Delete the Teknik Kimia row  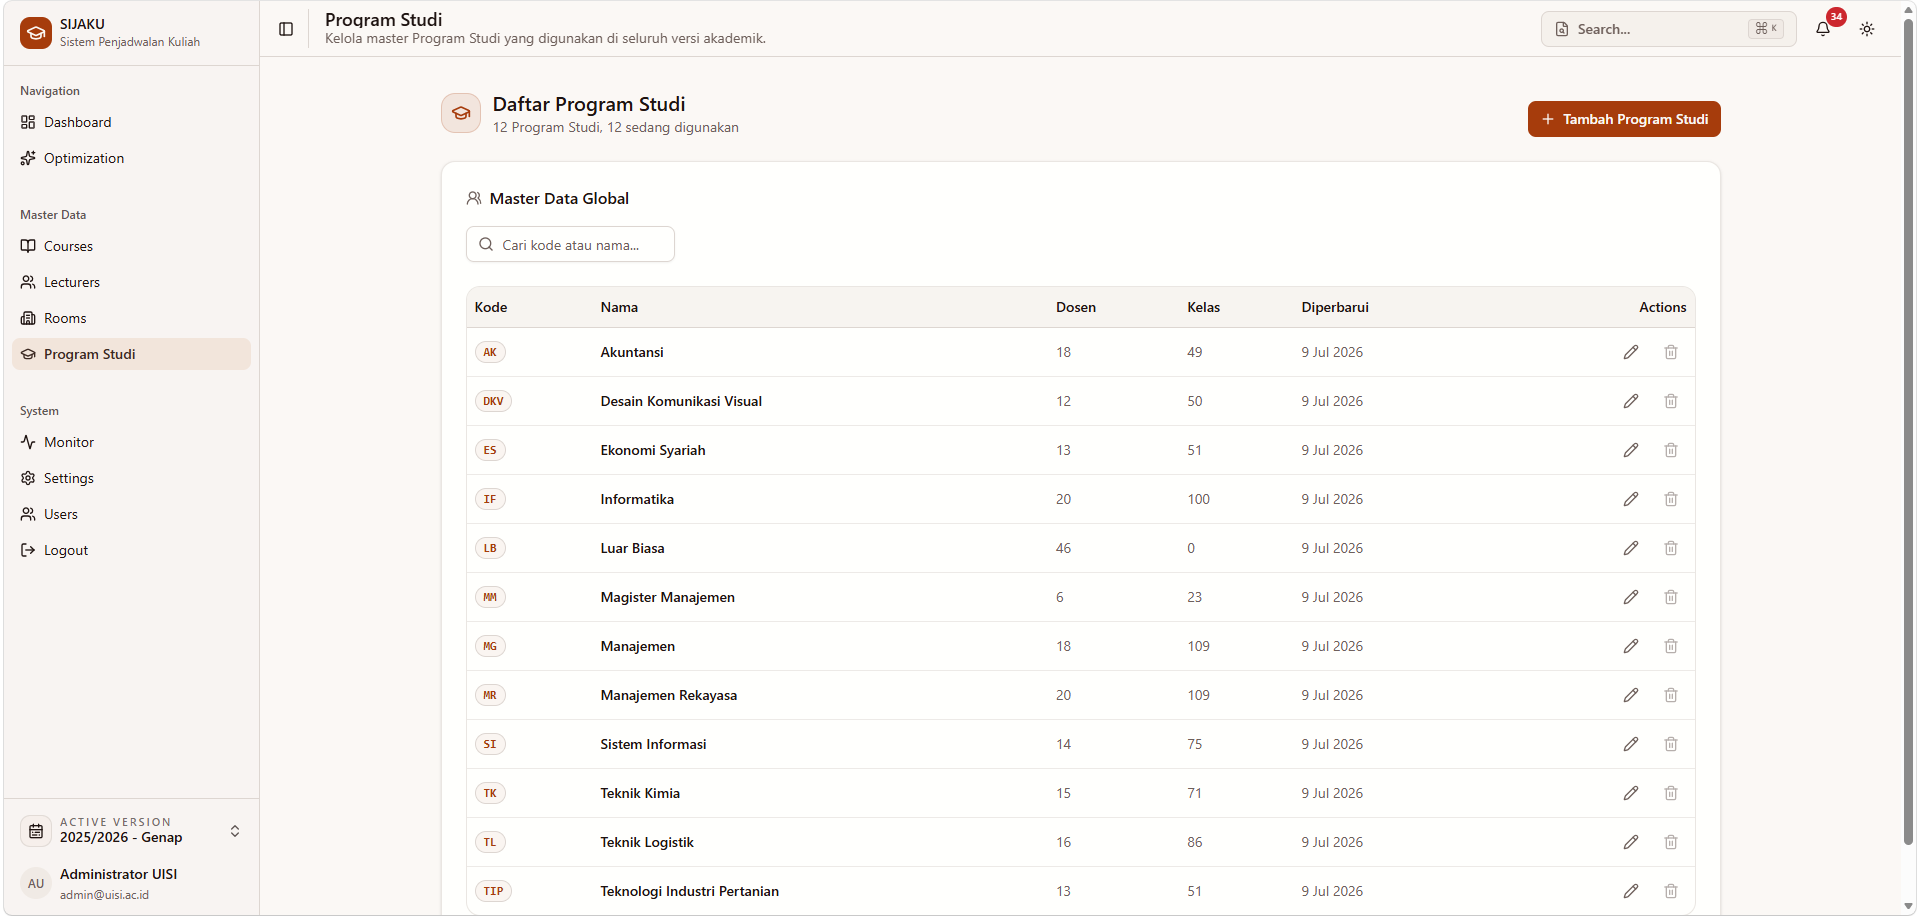coord(1671,793)
